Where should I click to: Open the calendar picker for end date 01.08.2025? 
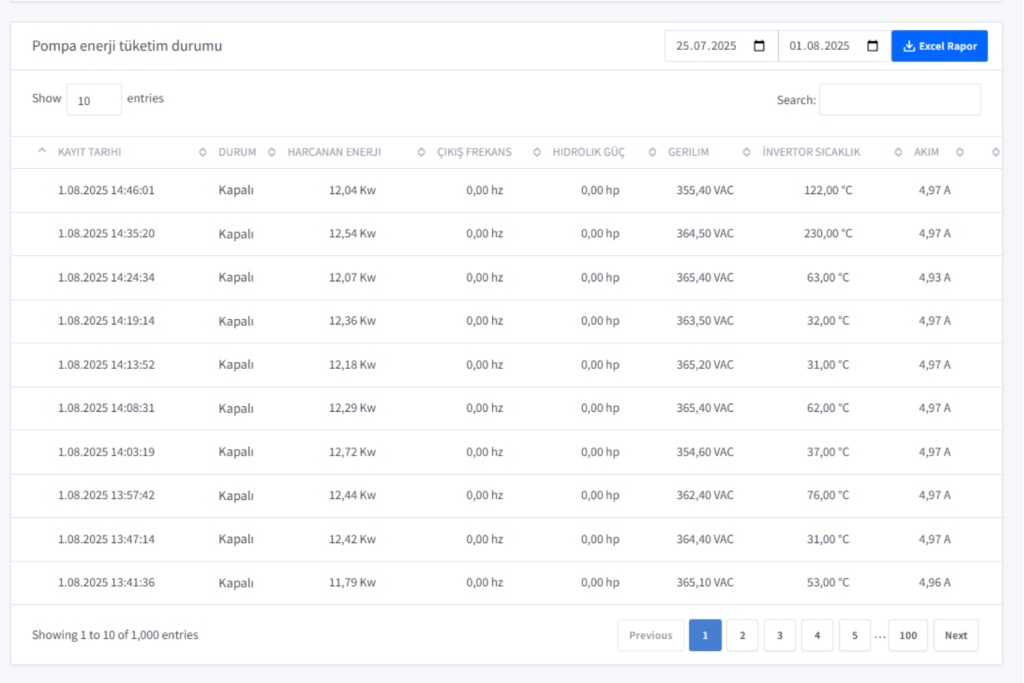coord(872,46)
